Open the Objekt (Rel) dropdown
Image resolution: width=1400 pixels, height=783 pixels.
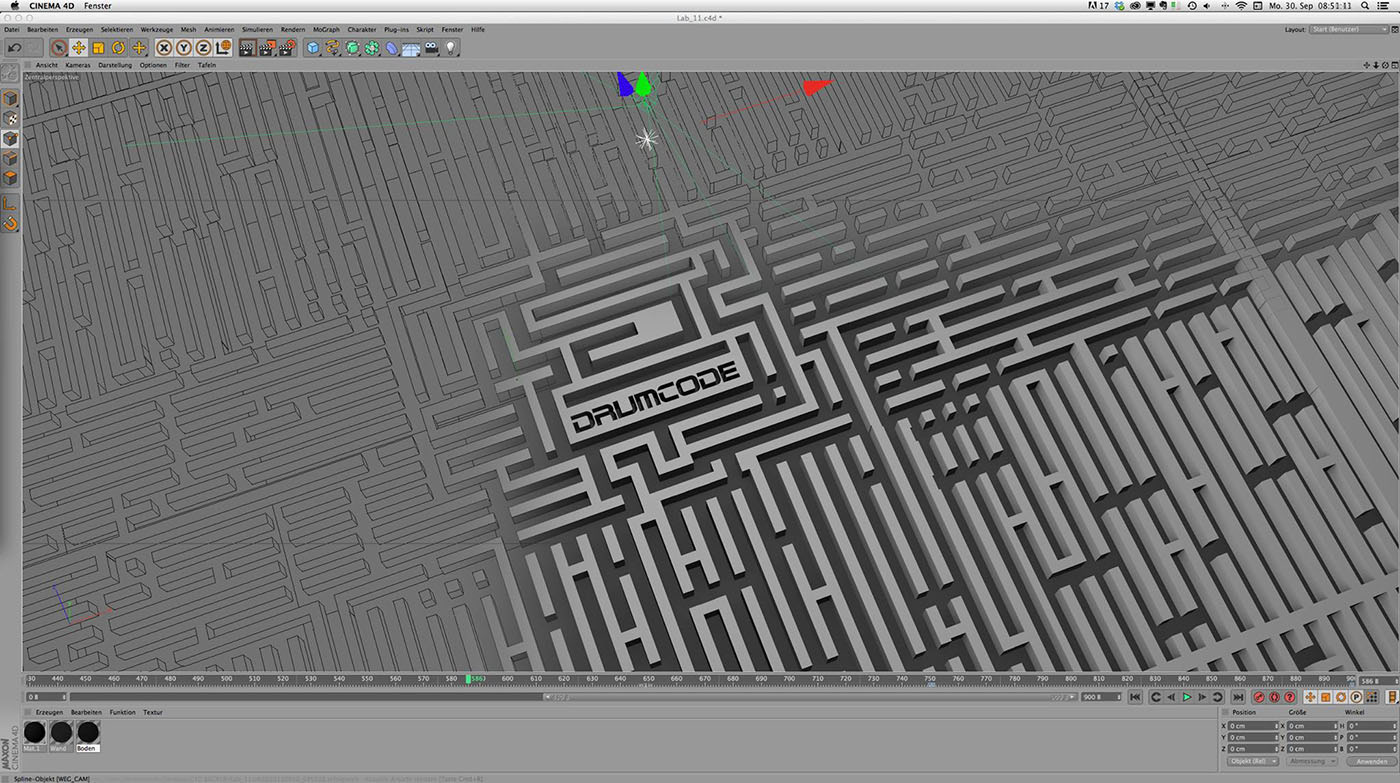point(1253,761)
